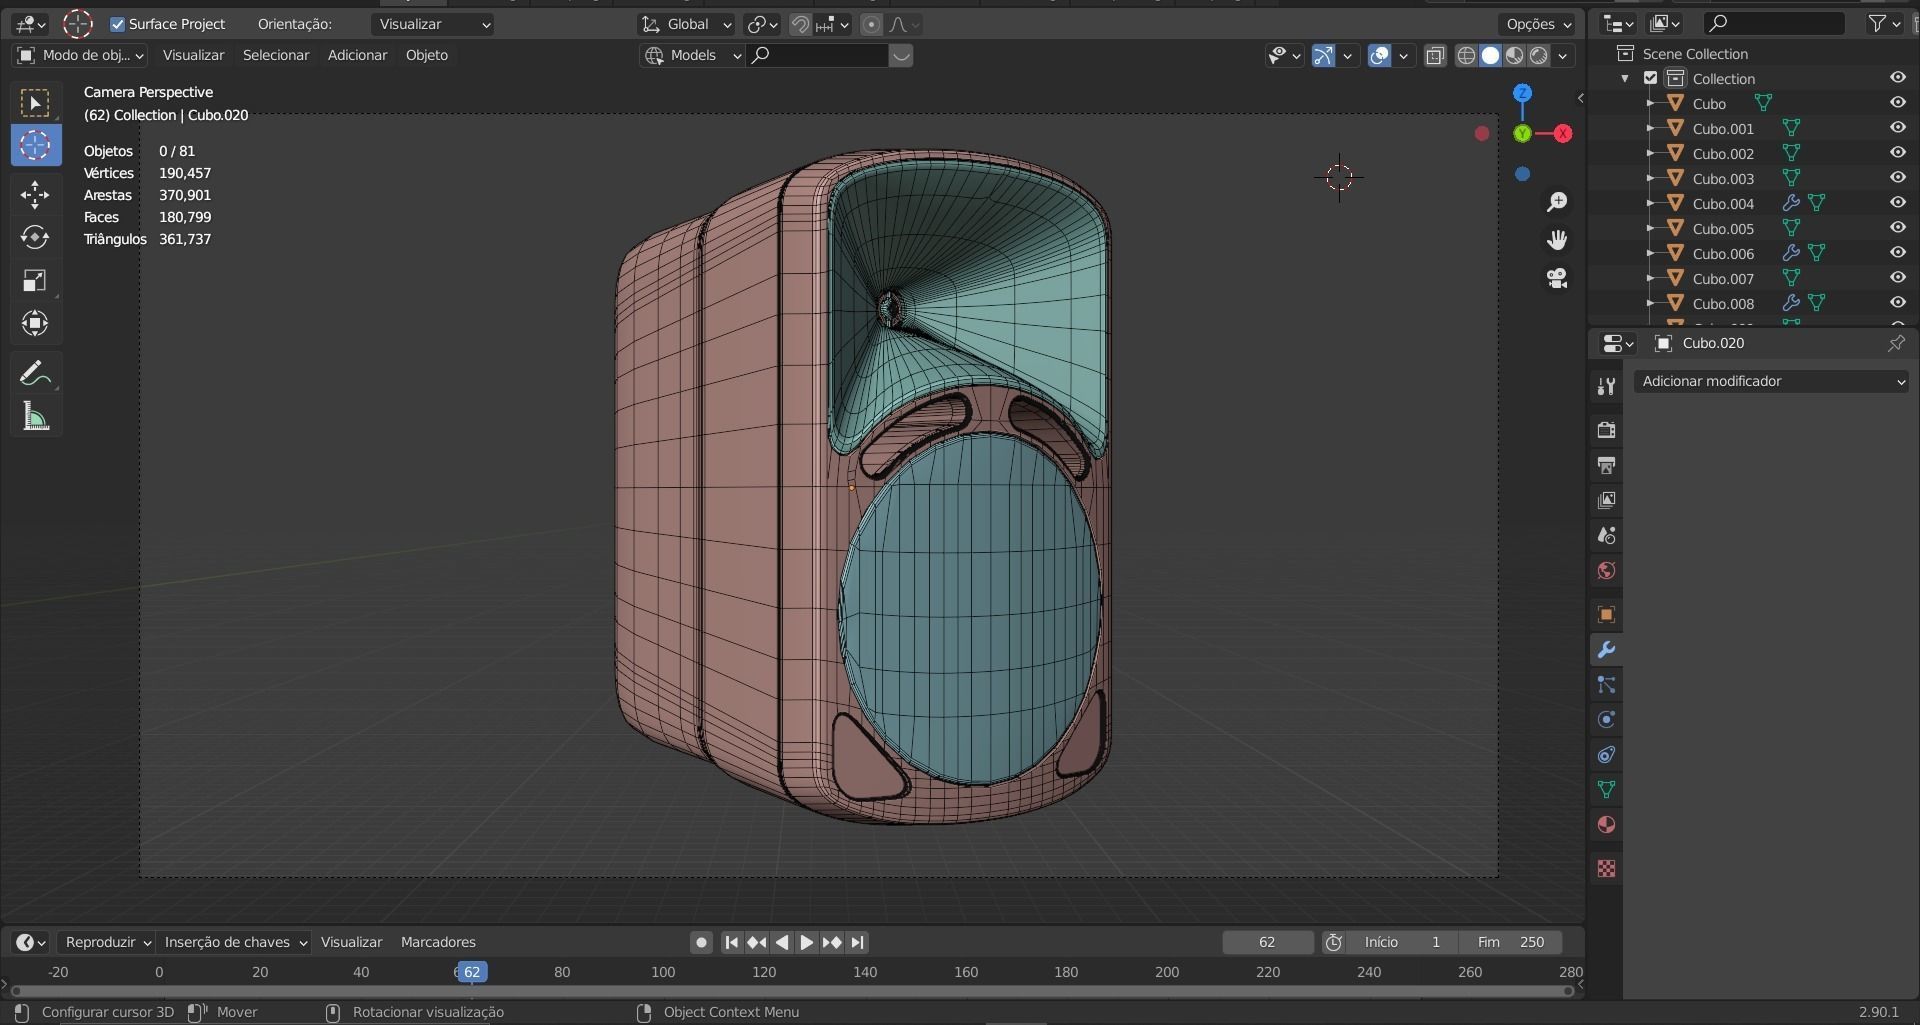Open Material Properties tab
Screen dimensions: 1920x1025
(1606, 824)
